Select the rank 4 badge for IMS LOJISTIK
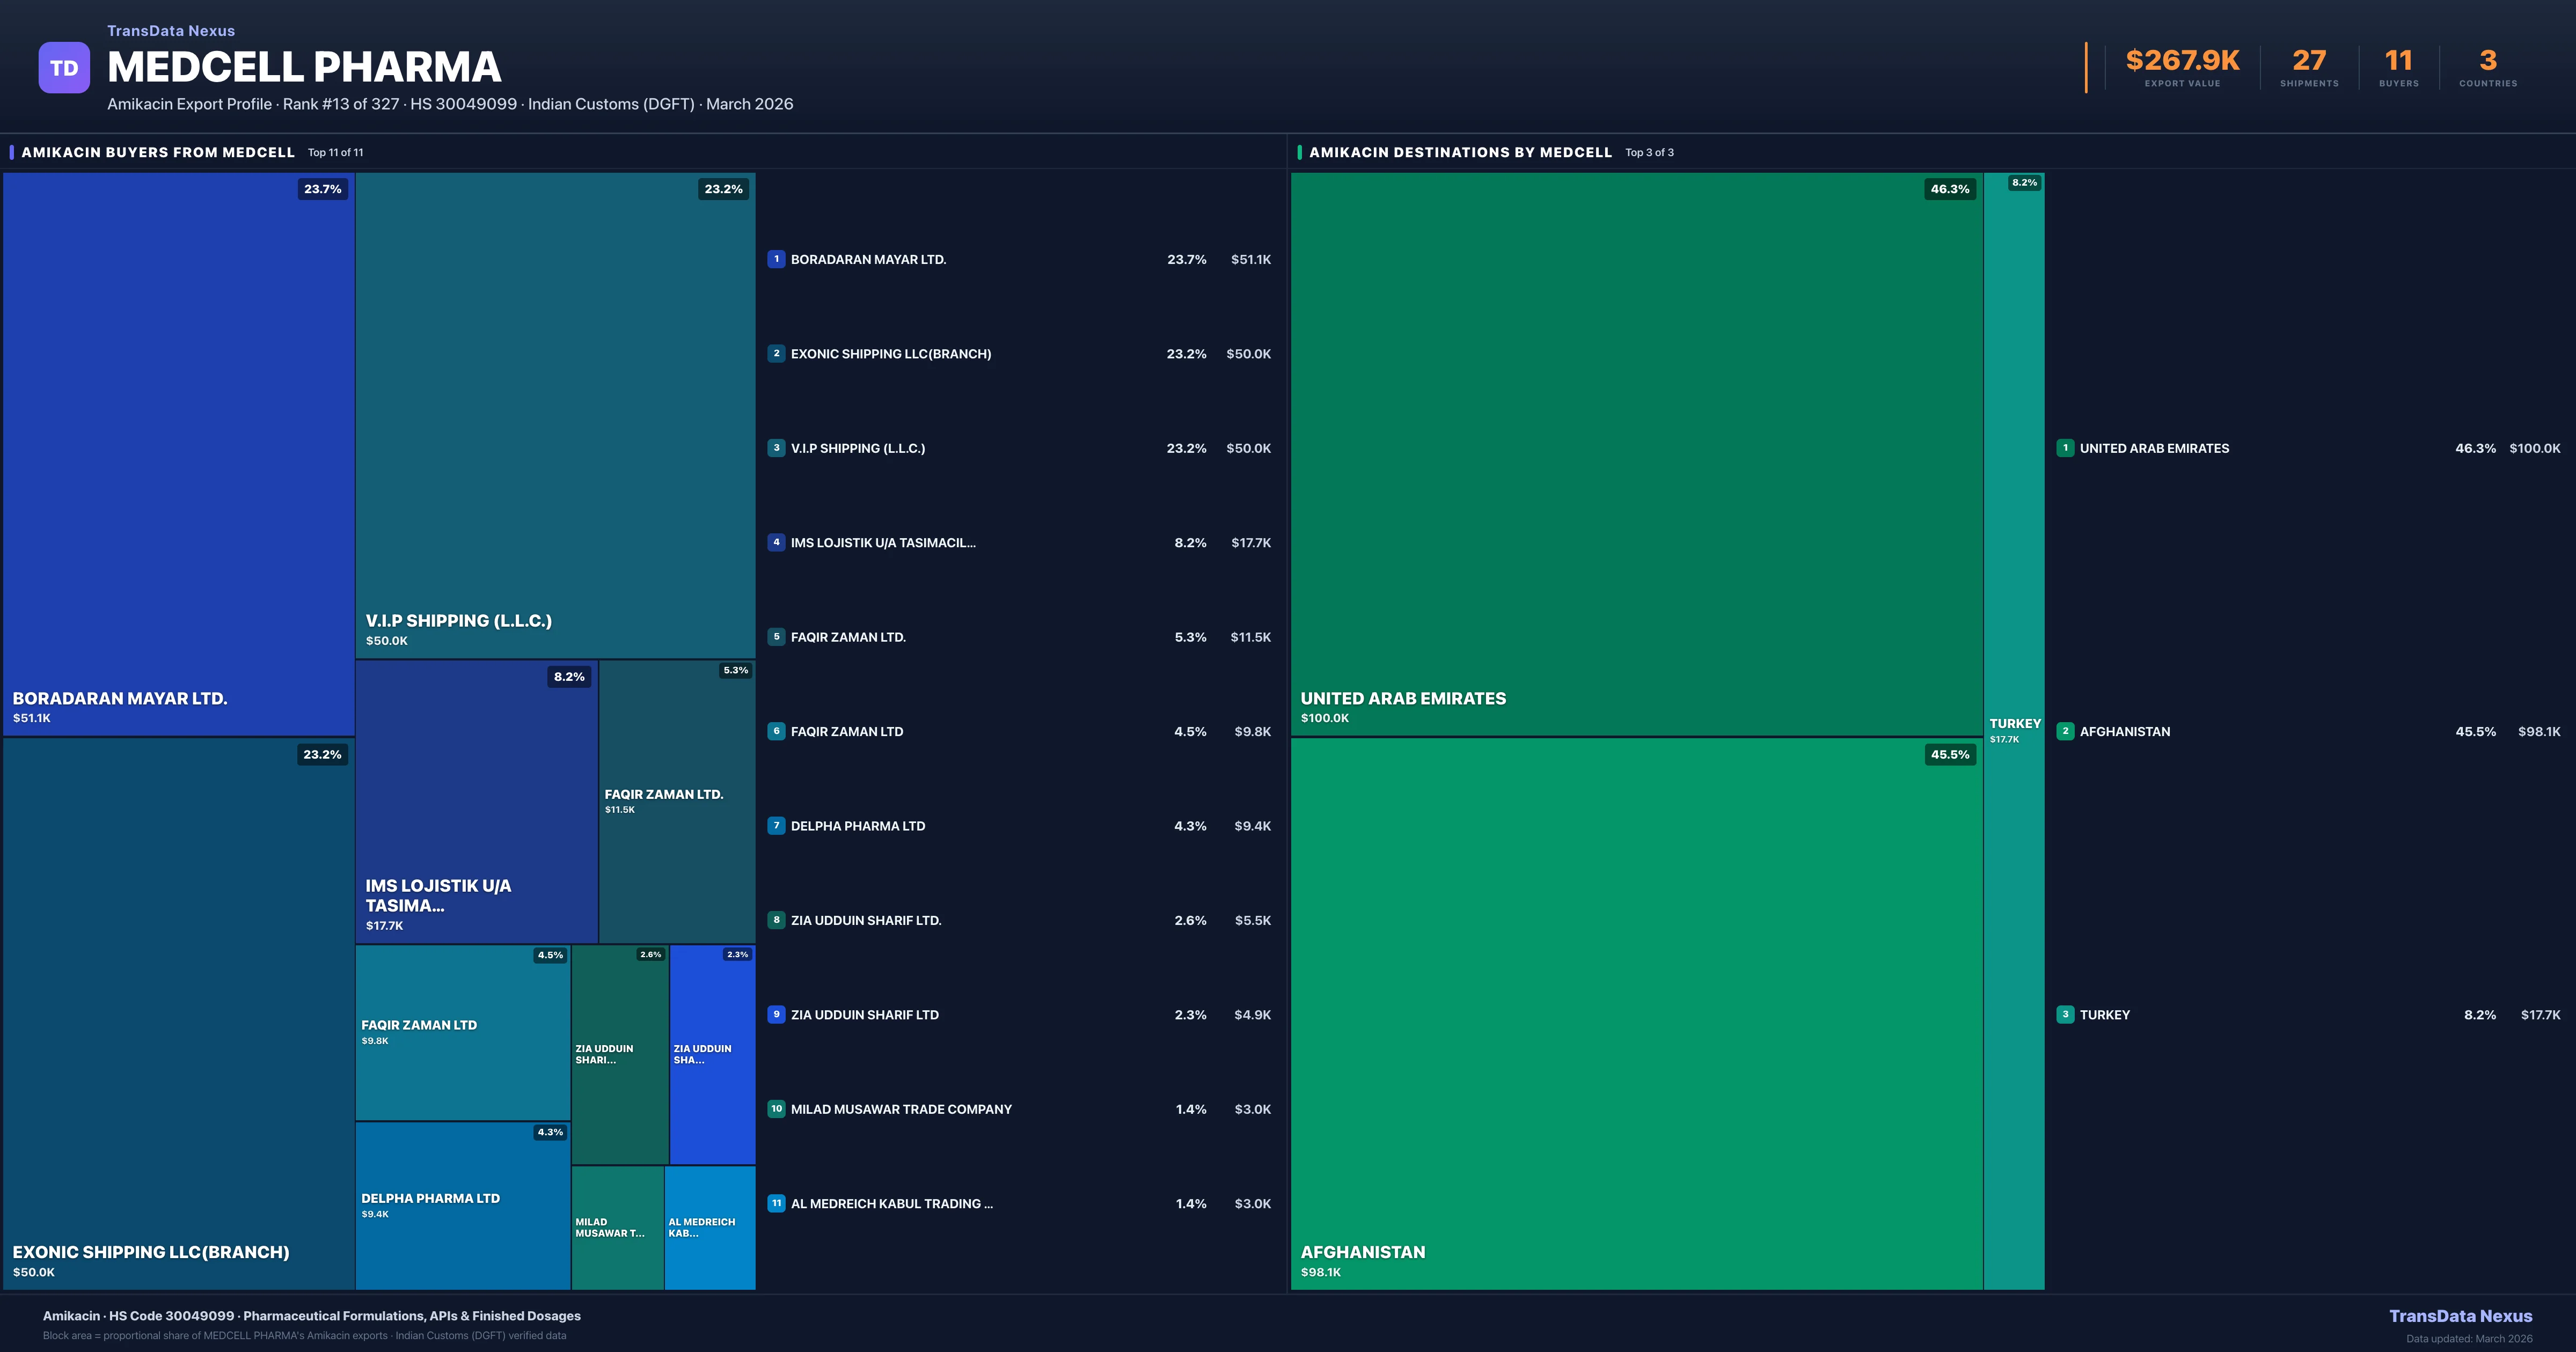The height and width of the screenshot is (1352, 2576). click(777, 542)
